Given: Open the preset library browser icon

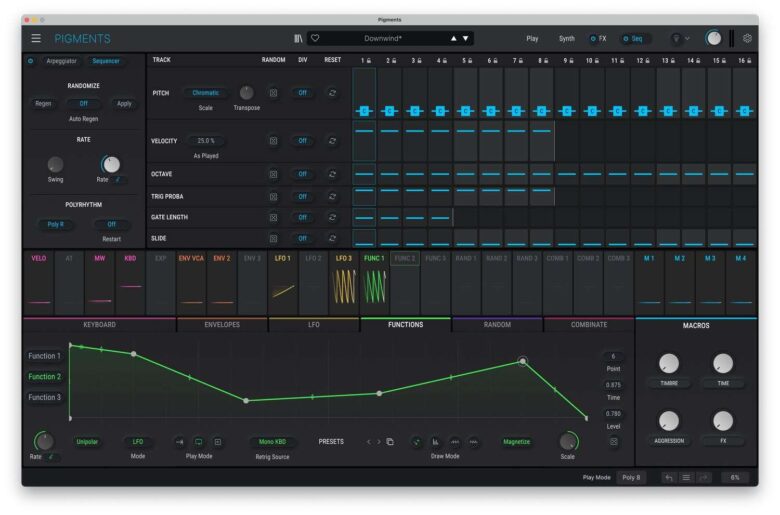Looking at the screenshot, I should coord(298,38).
